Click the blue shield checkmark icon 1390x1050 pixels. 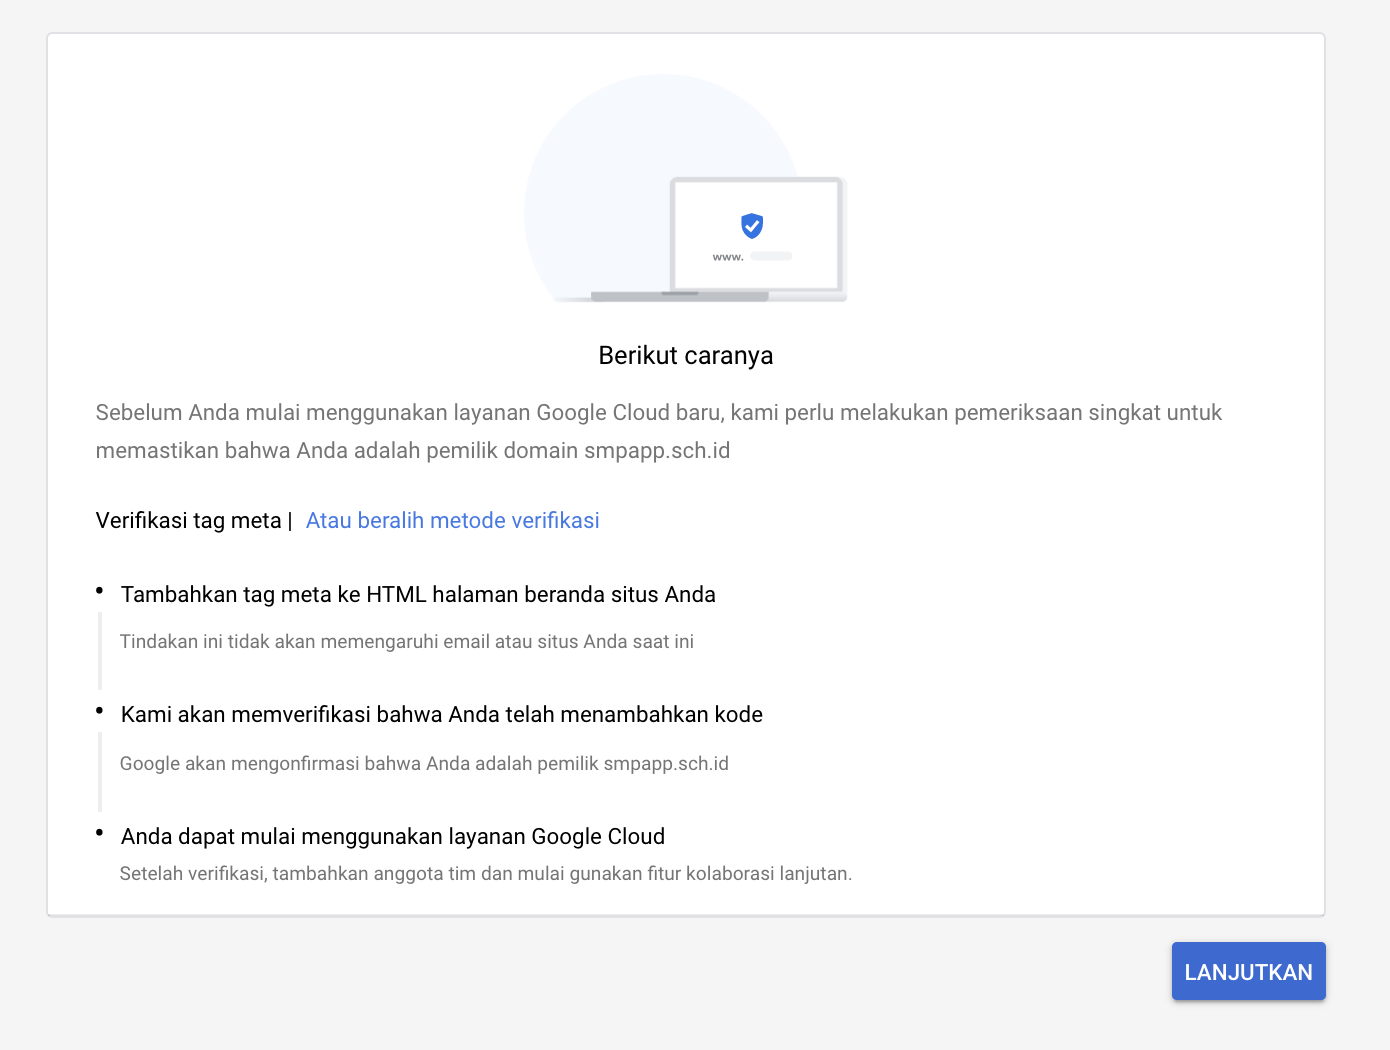pyautogui.click(x=751, y=225)
